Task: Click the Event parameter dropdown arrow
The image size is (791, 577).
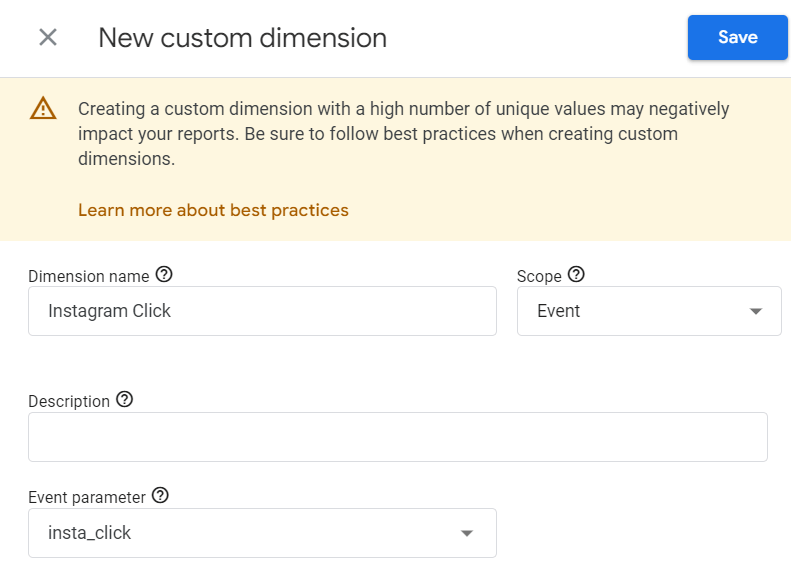Action: tap(466, 534)
